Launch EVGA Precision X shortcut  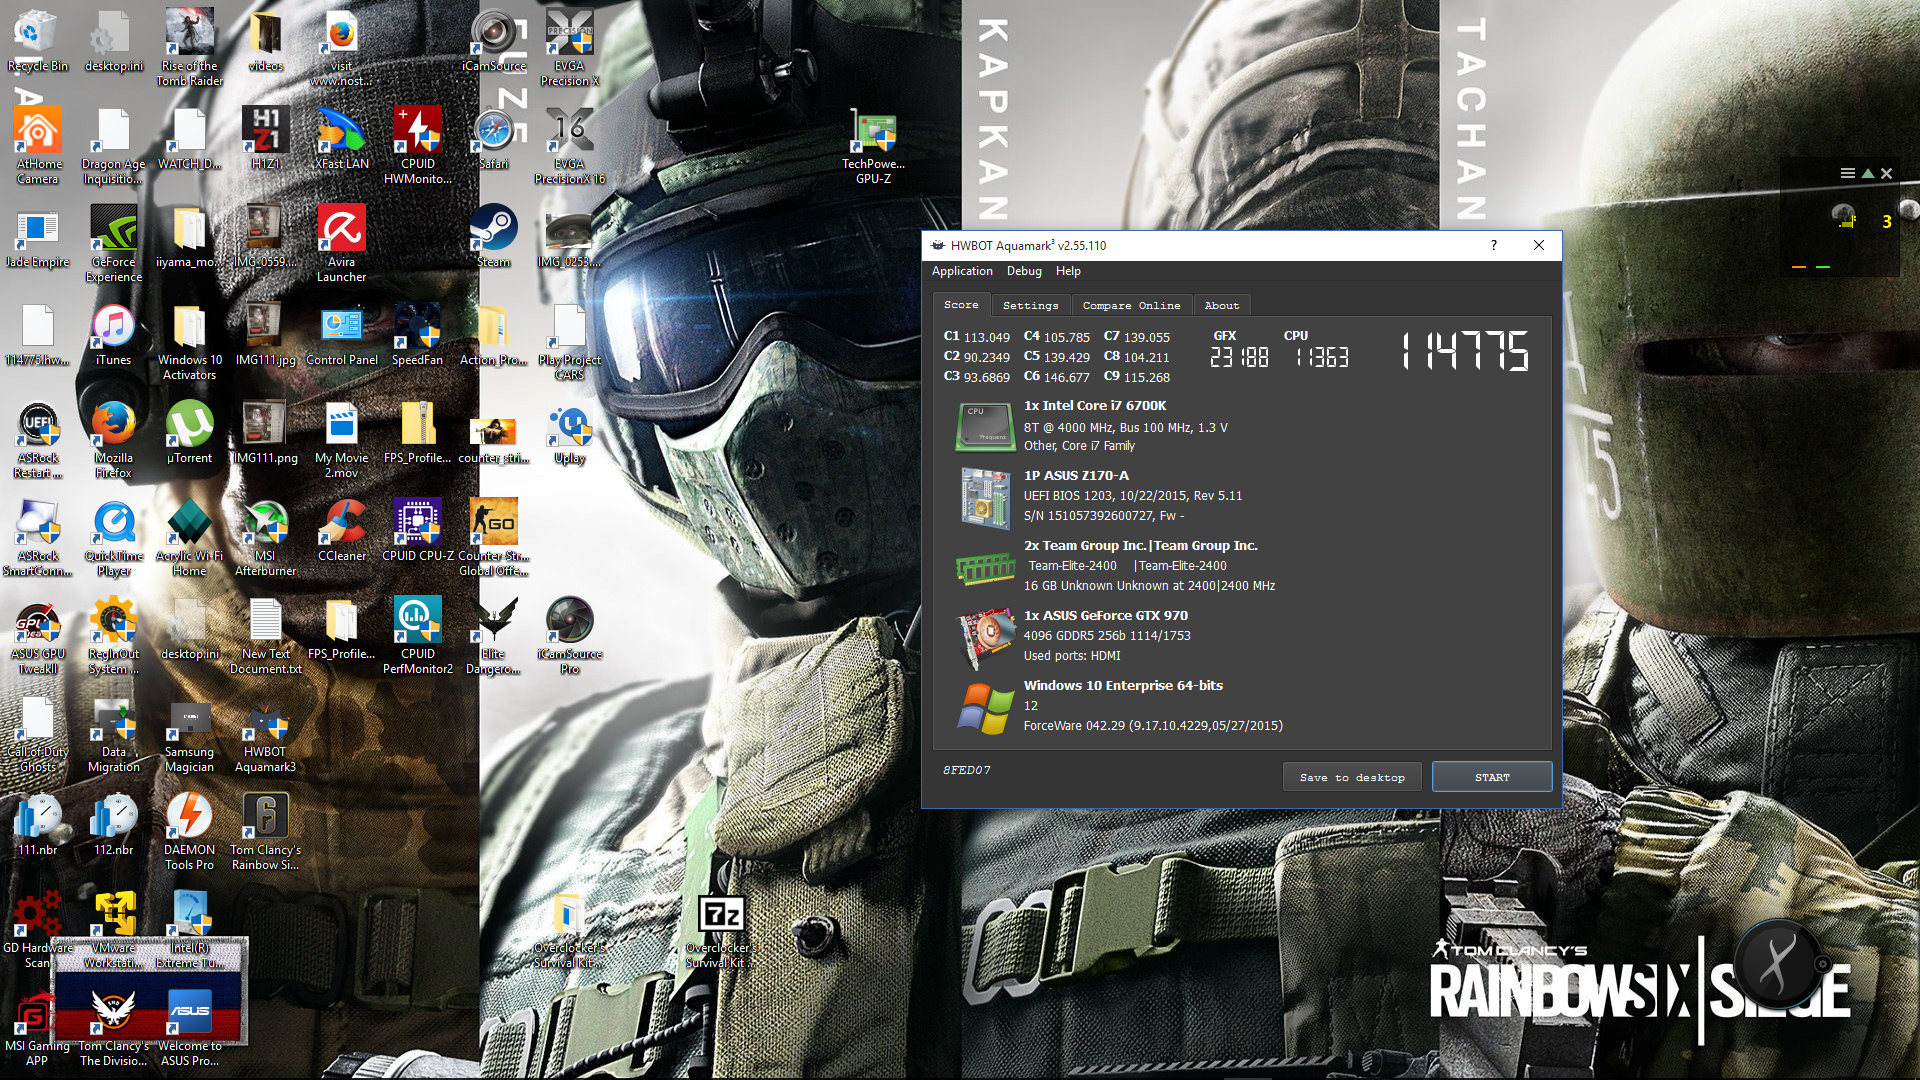570,48
